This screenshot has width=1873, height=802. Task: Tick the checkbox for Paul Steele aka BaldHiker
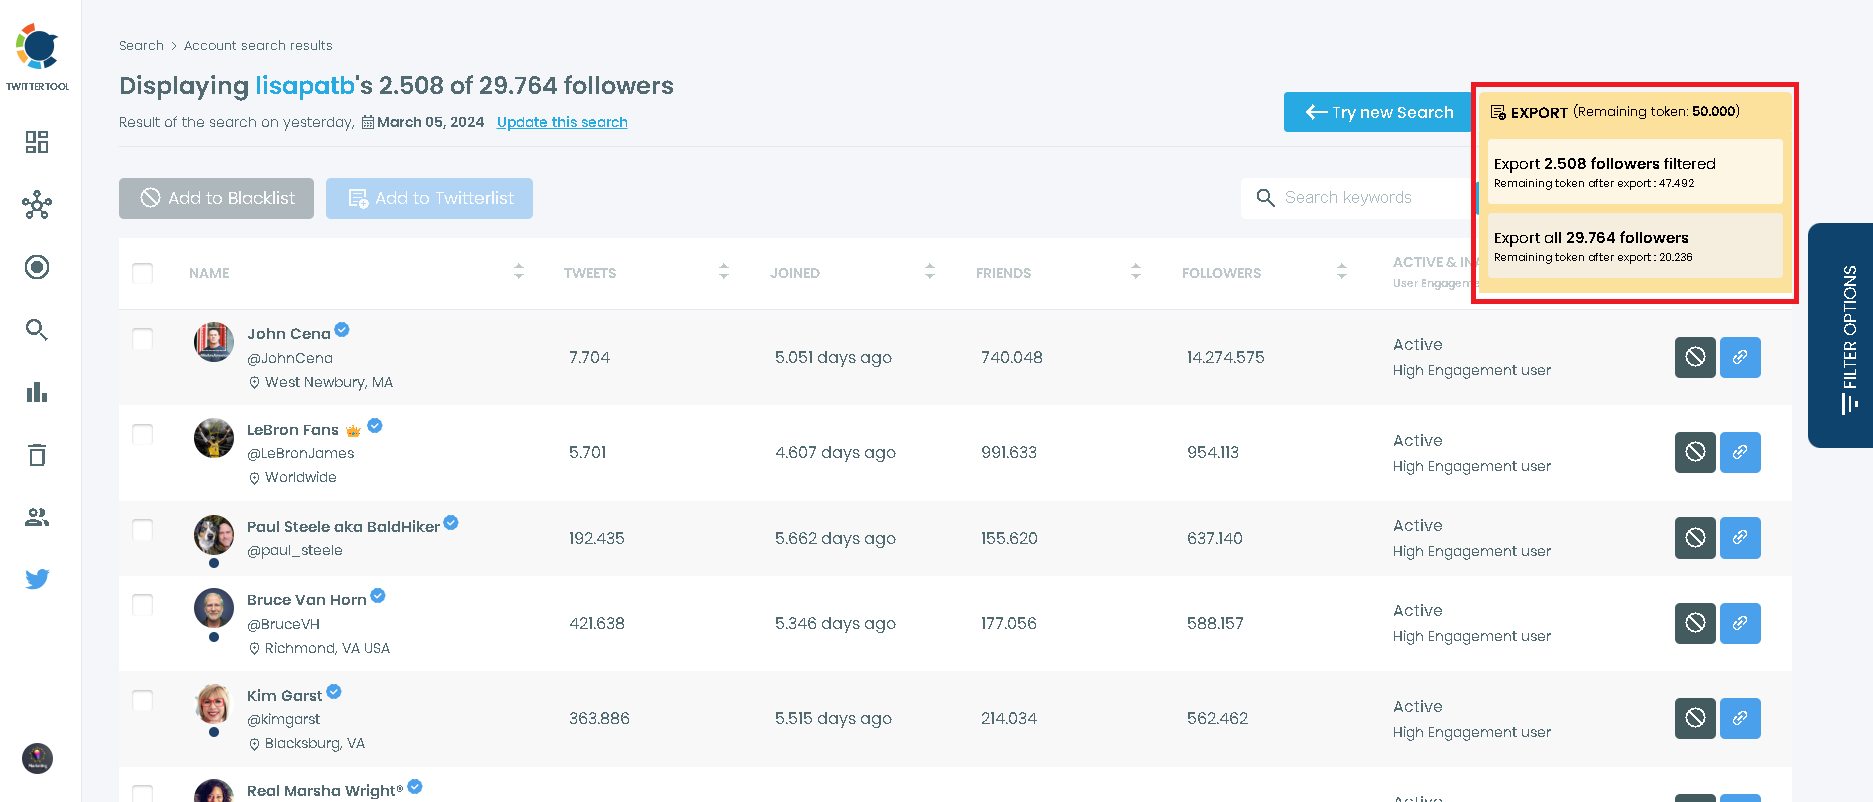click(143, 530)
